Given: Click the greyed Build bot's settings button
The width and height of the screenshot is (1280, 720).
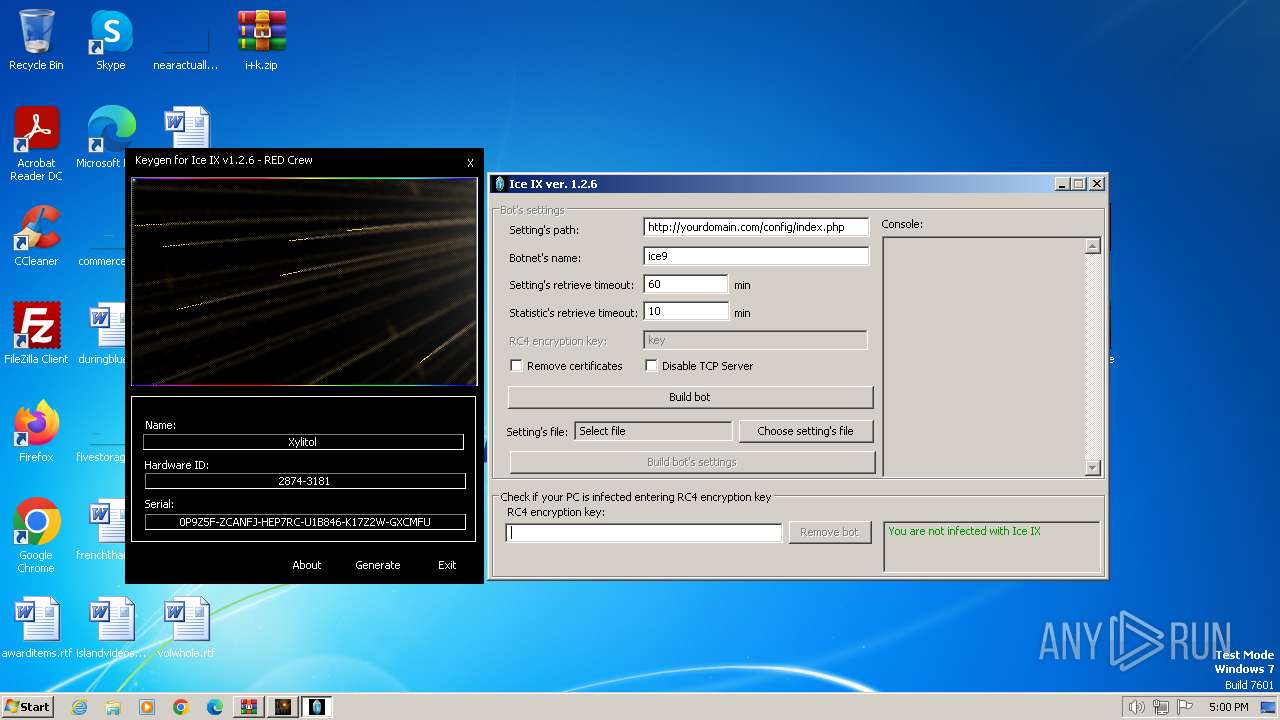Looking at the screenshot, I should point(692,462).
